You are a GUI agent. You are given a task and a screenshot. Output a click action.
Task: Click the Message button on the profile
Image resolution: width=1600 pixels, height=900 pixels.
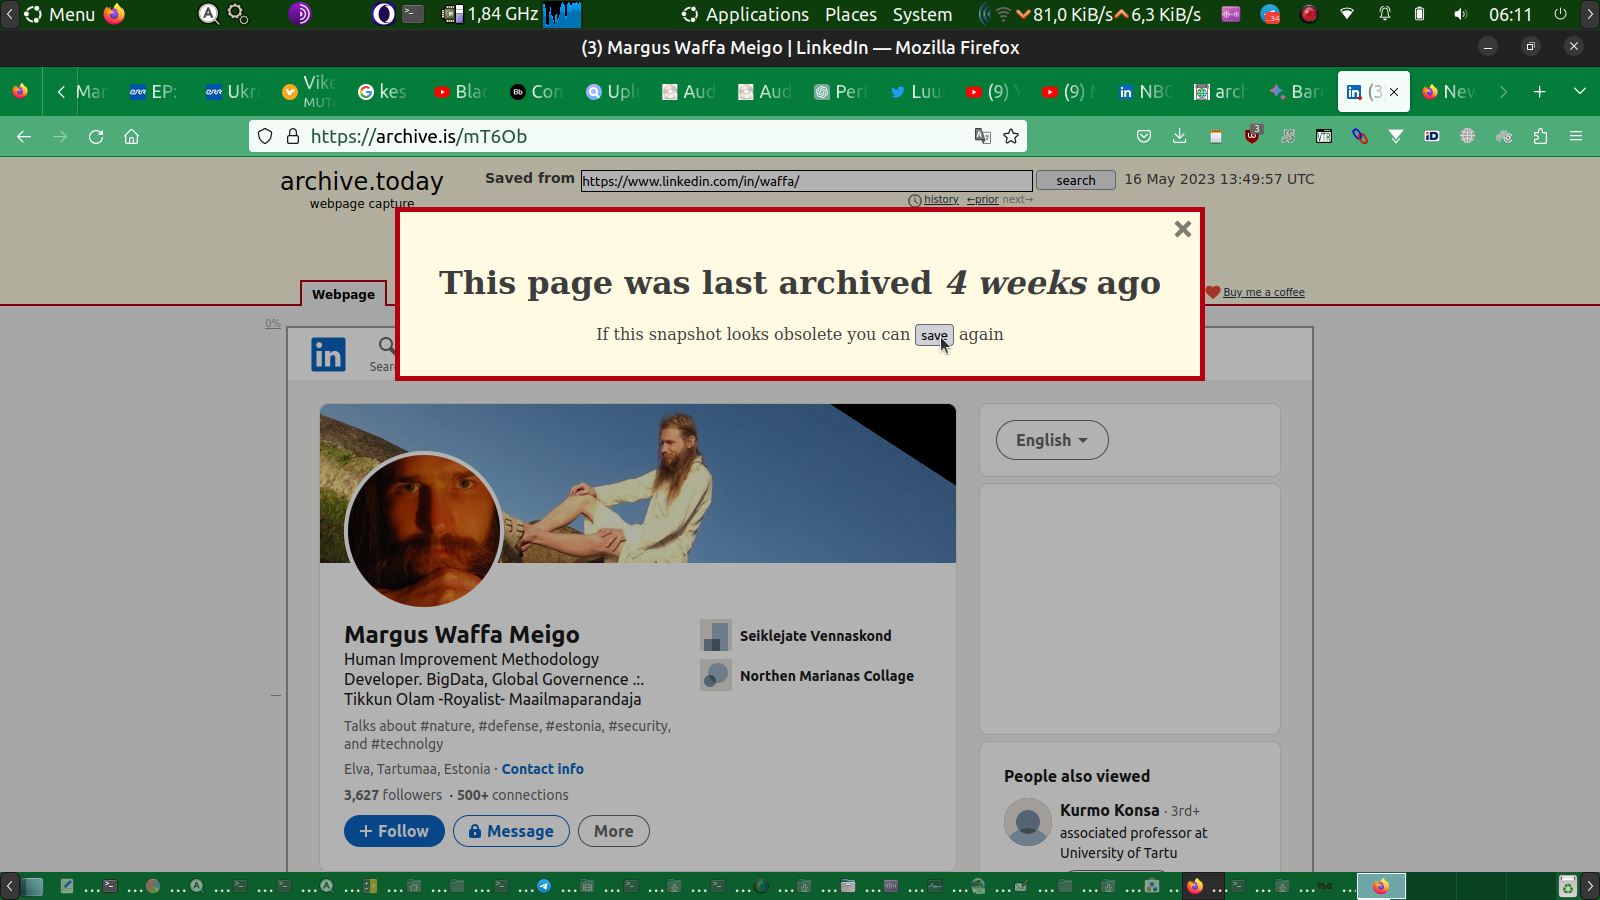[511, 831]
